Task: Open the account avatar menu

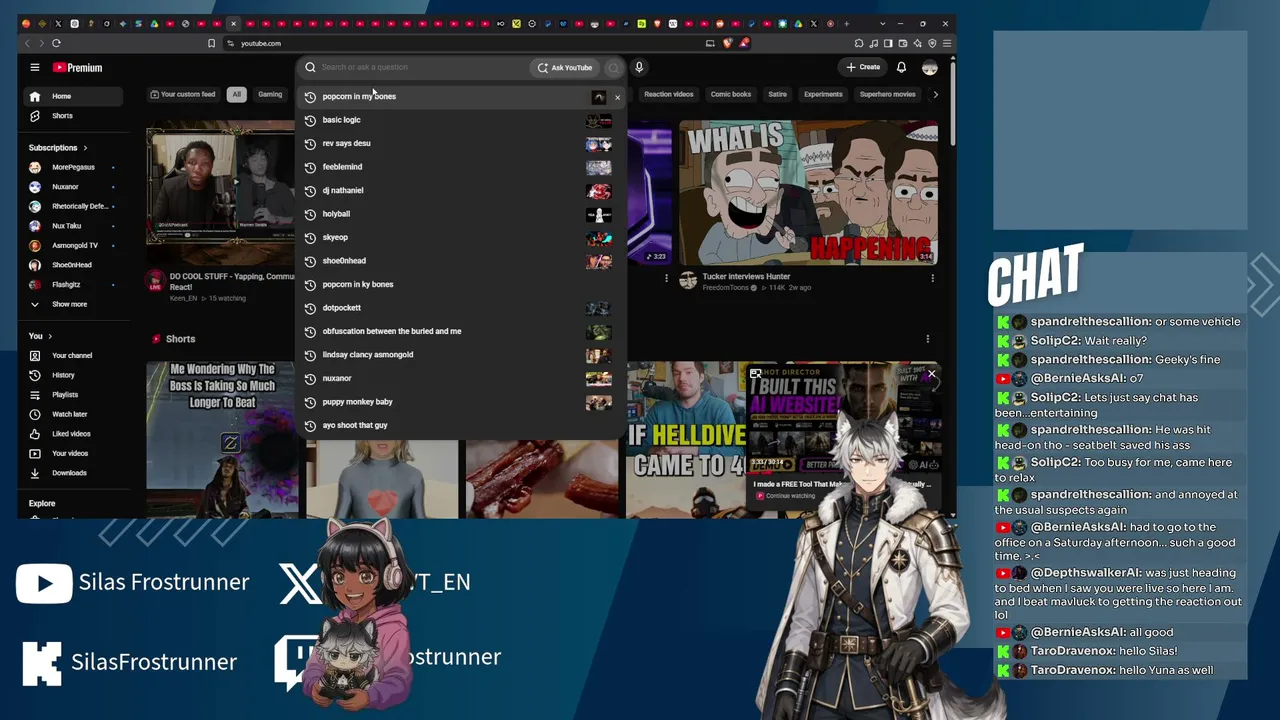Action: [x=930, y=68]
